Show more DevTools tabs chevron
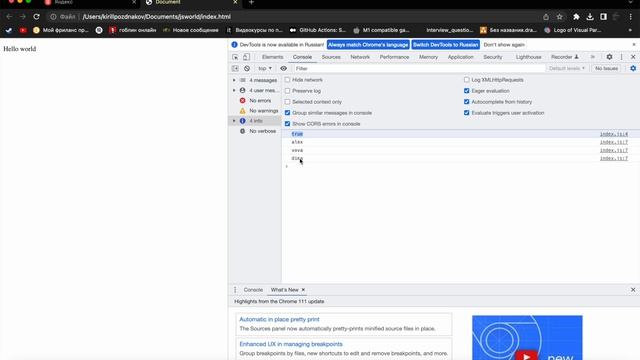Image resolution: width=640 pixels, height=360 pixels. [593, 57]
